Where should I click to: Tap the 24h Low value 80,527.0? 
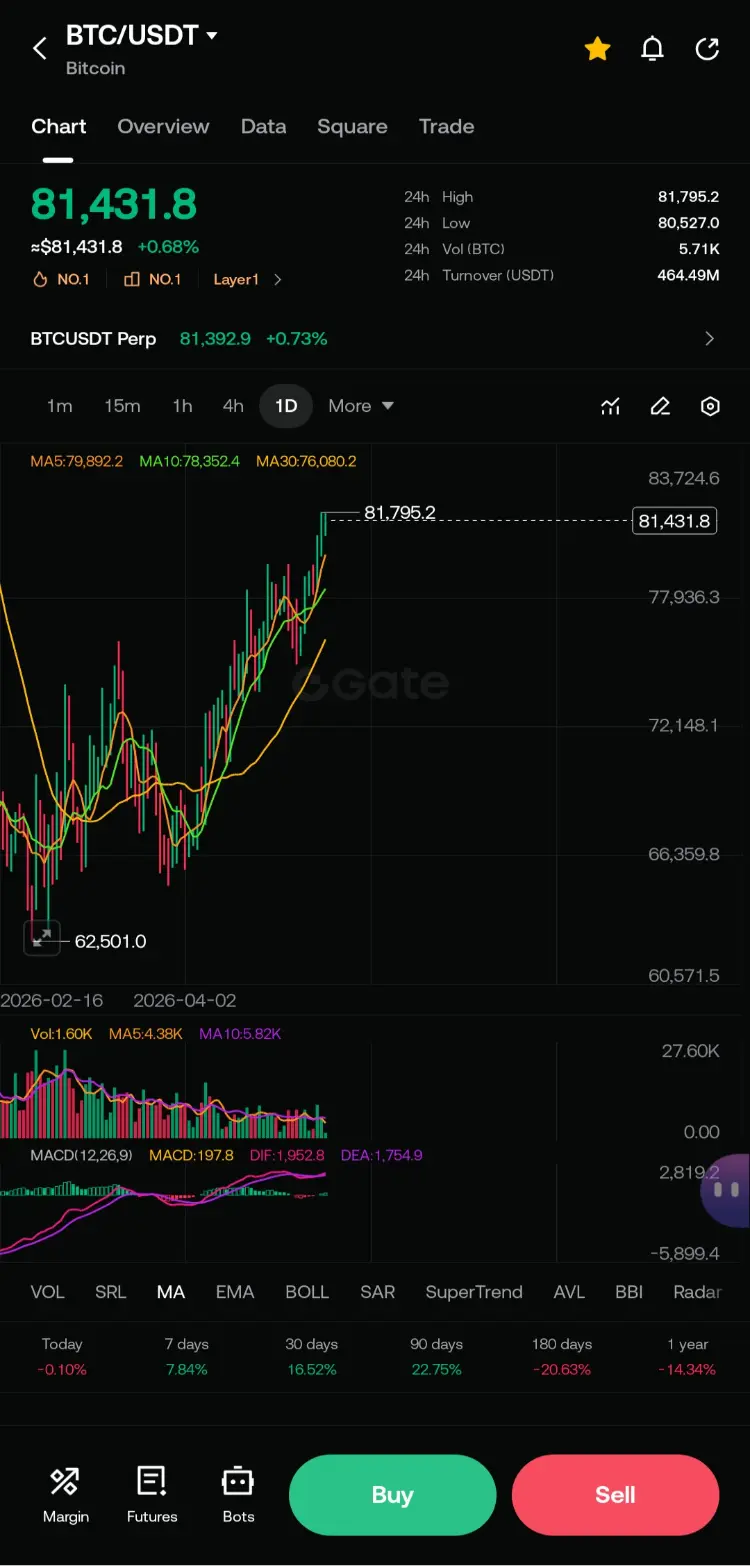688,223
